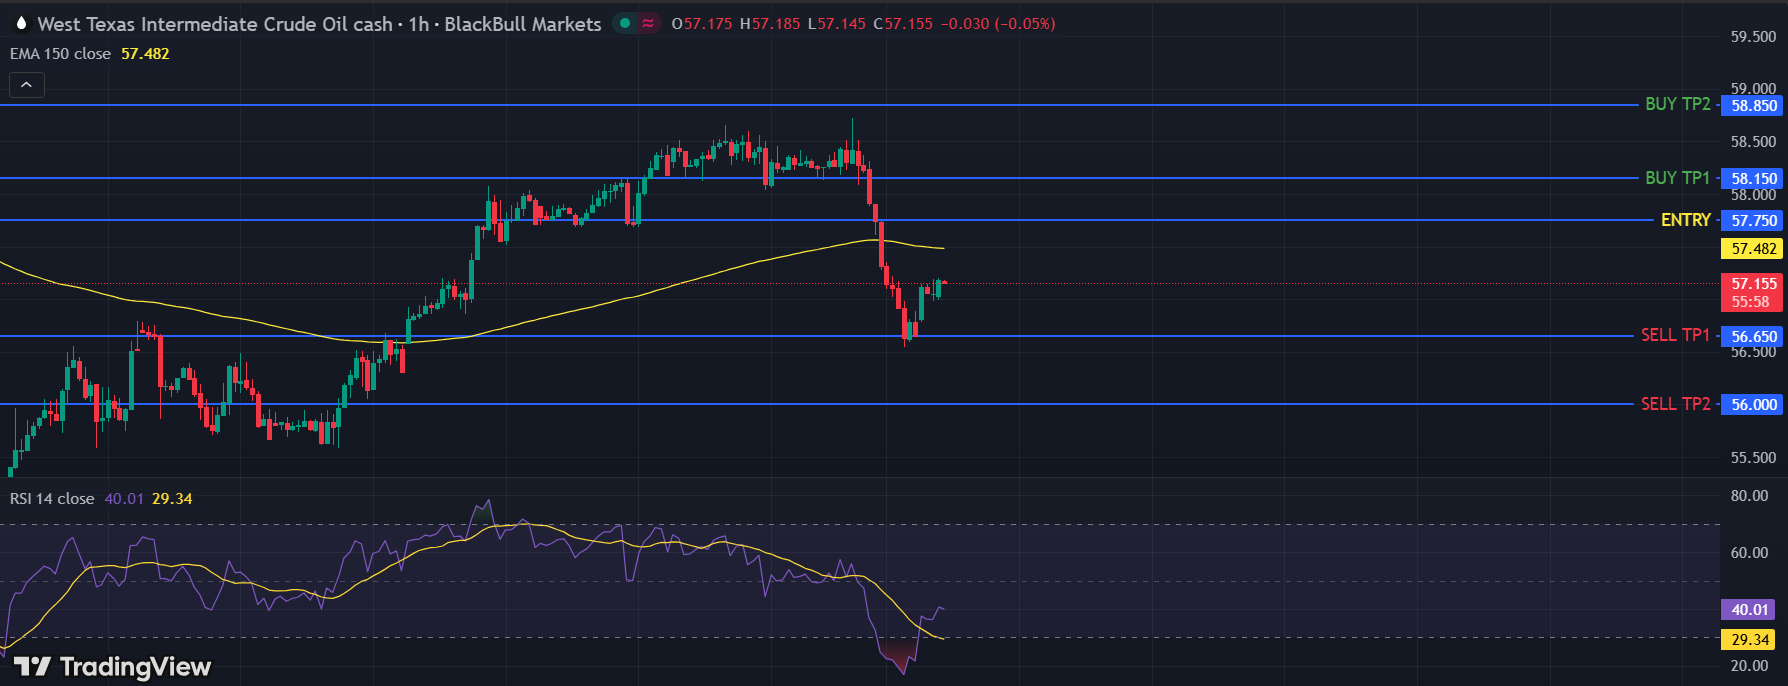Click the yellow 29.34 RSI average tag
The image size is (1788, 686).
1750,640
